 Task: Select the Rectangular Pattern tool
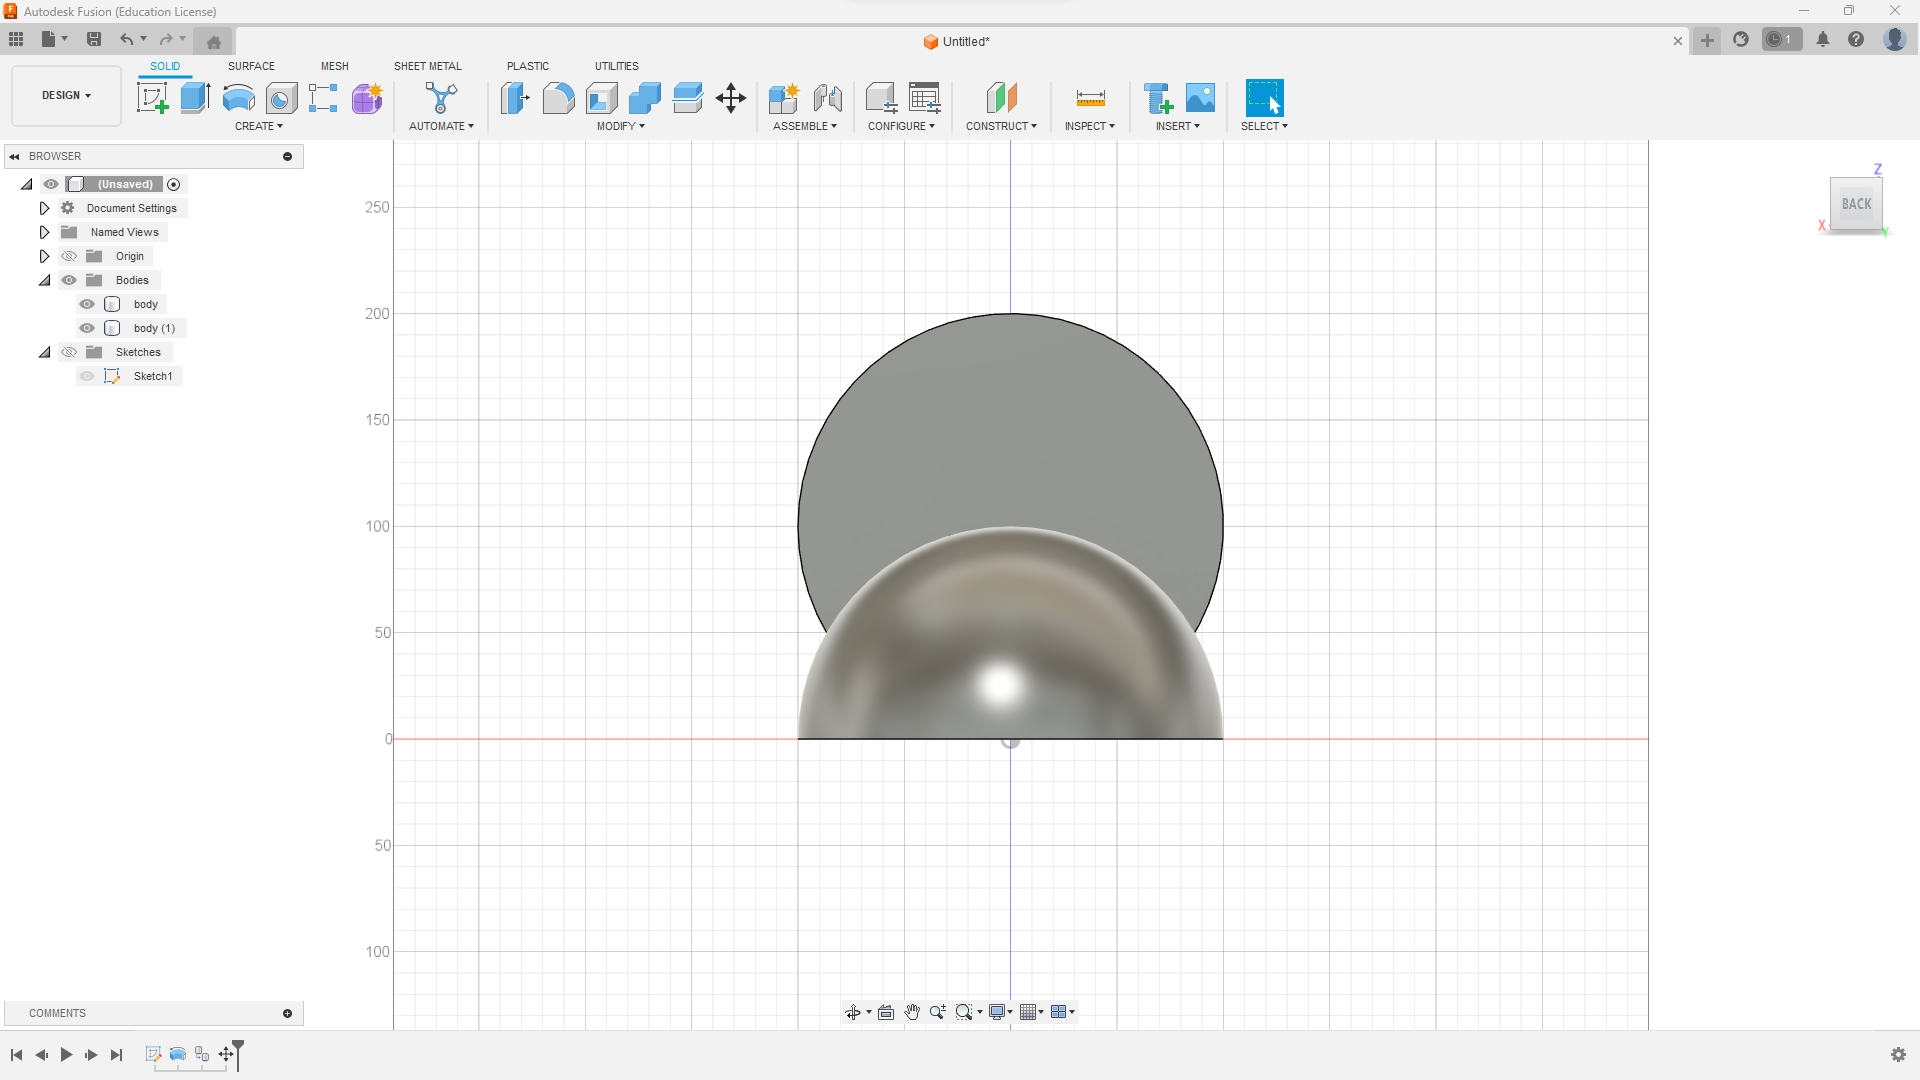(x=323, y=98)
